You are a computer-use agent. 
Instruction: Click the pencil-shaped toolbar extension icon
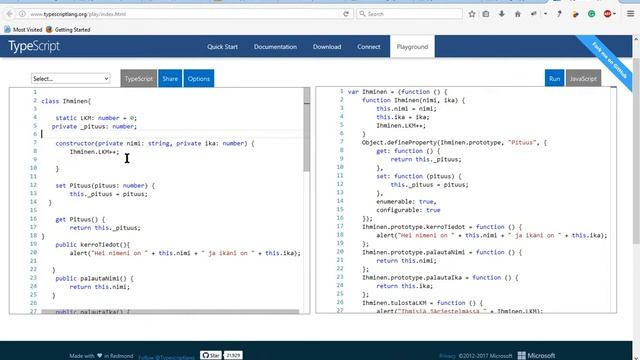559,14
